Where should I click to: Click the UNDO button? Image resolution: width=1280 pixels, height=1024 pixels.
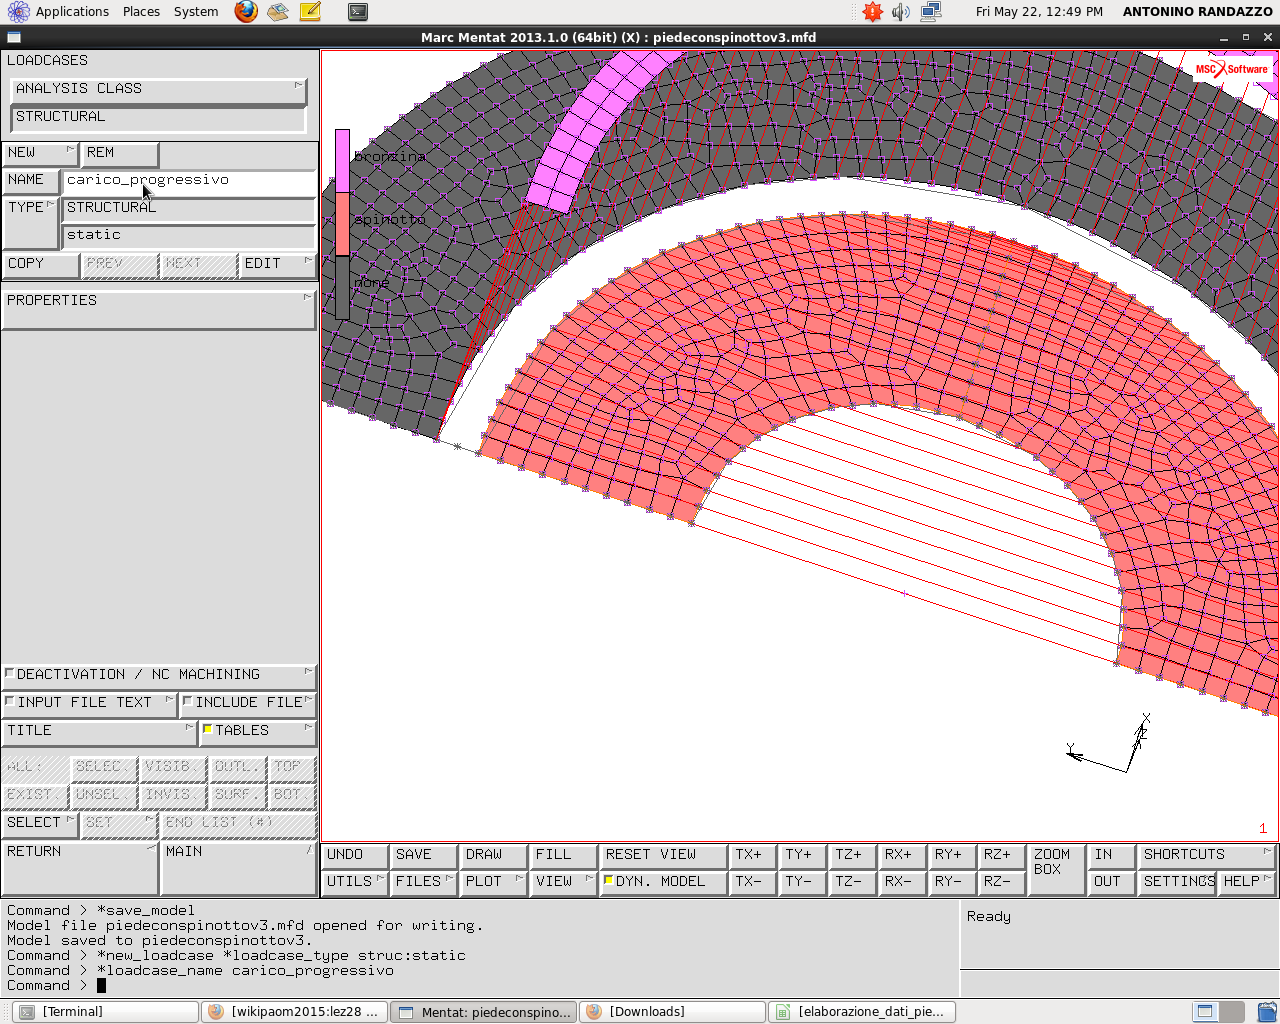point(355,855)
